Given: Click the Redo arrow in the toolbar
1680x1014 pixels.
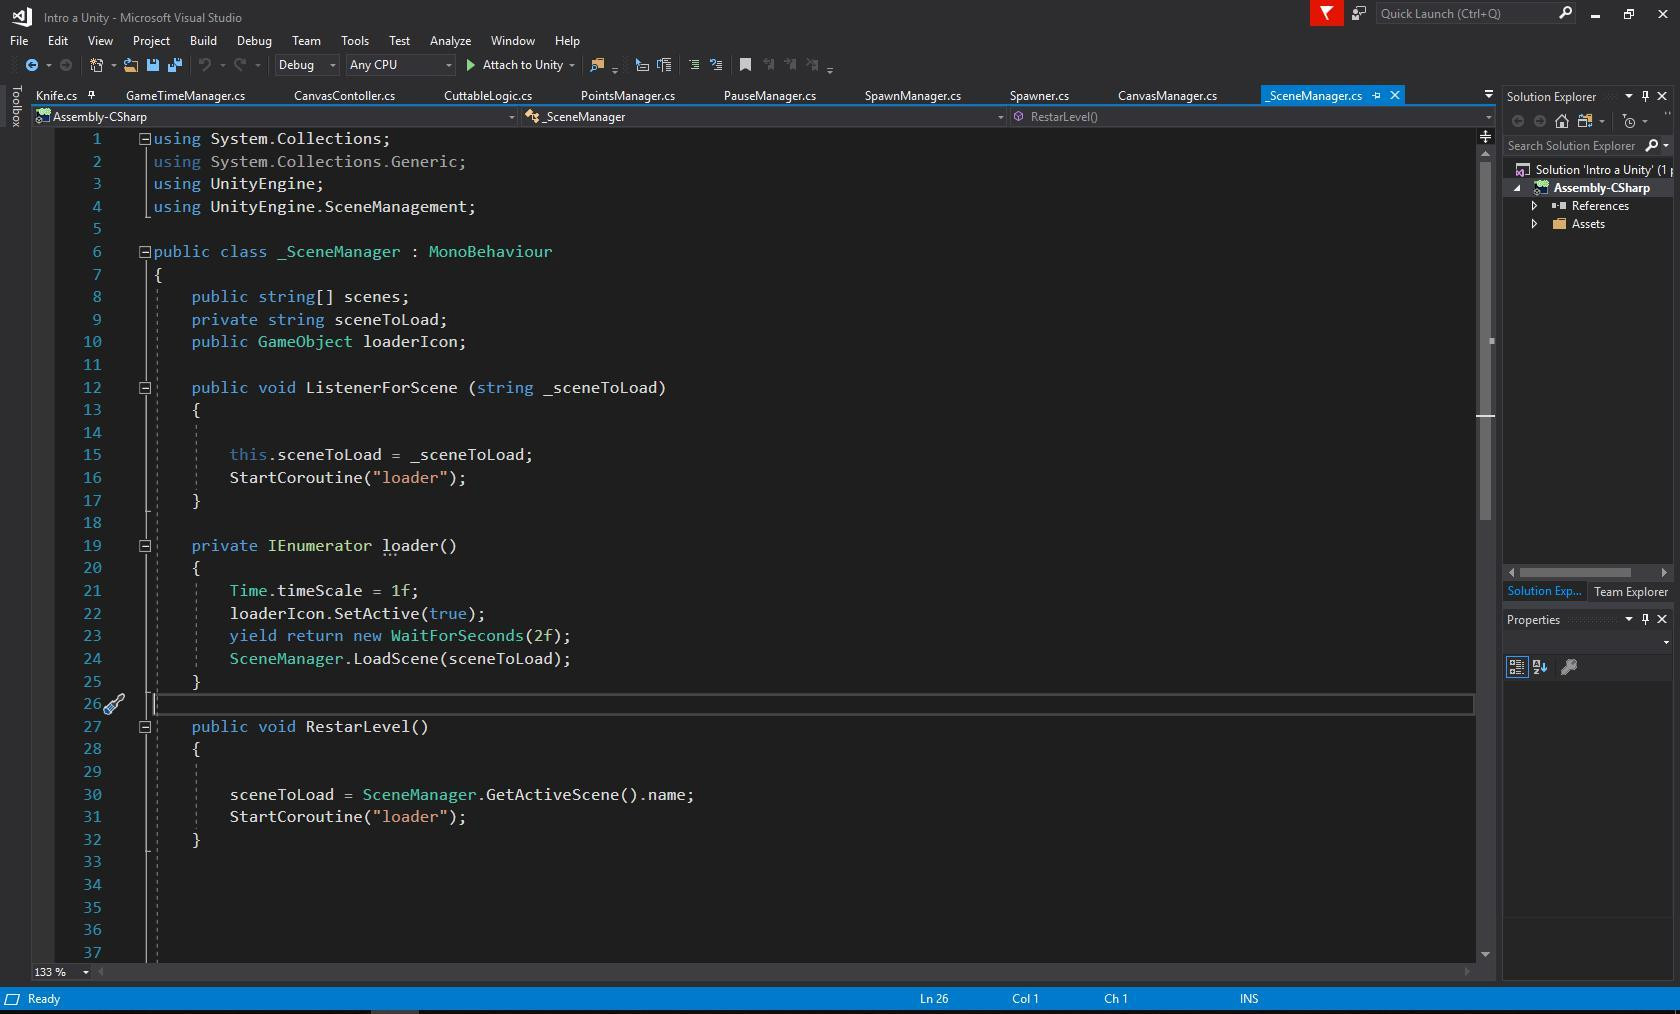Looking at the screenshot, I should click(x=240, y=65).
